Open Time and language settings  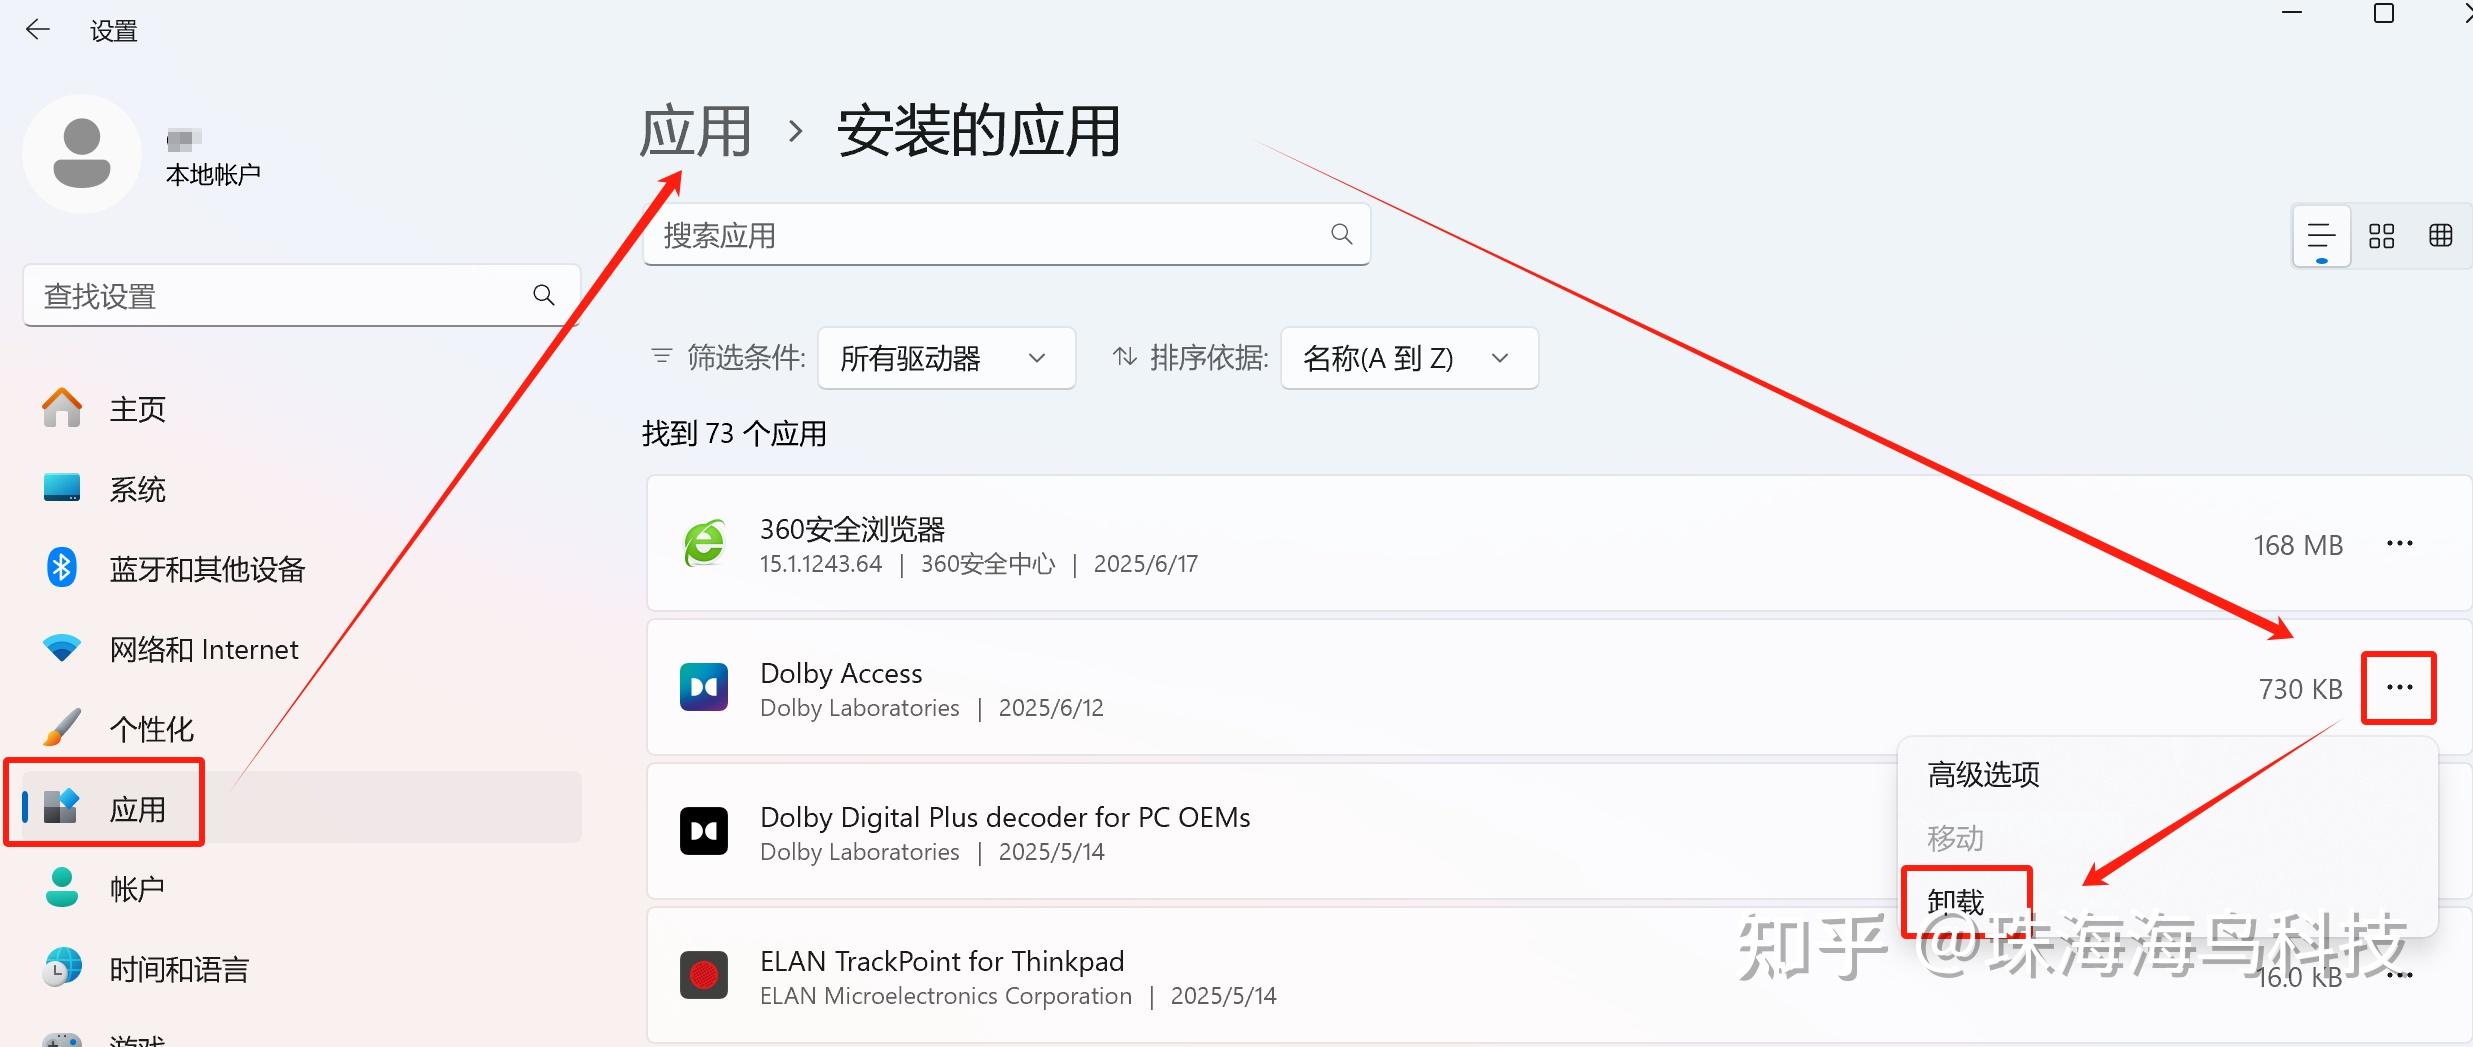tap(302, 968)
